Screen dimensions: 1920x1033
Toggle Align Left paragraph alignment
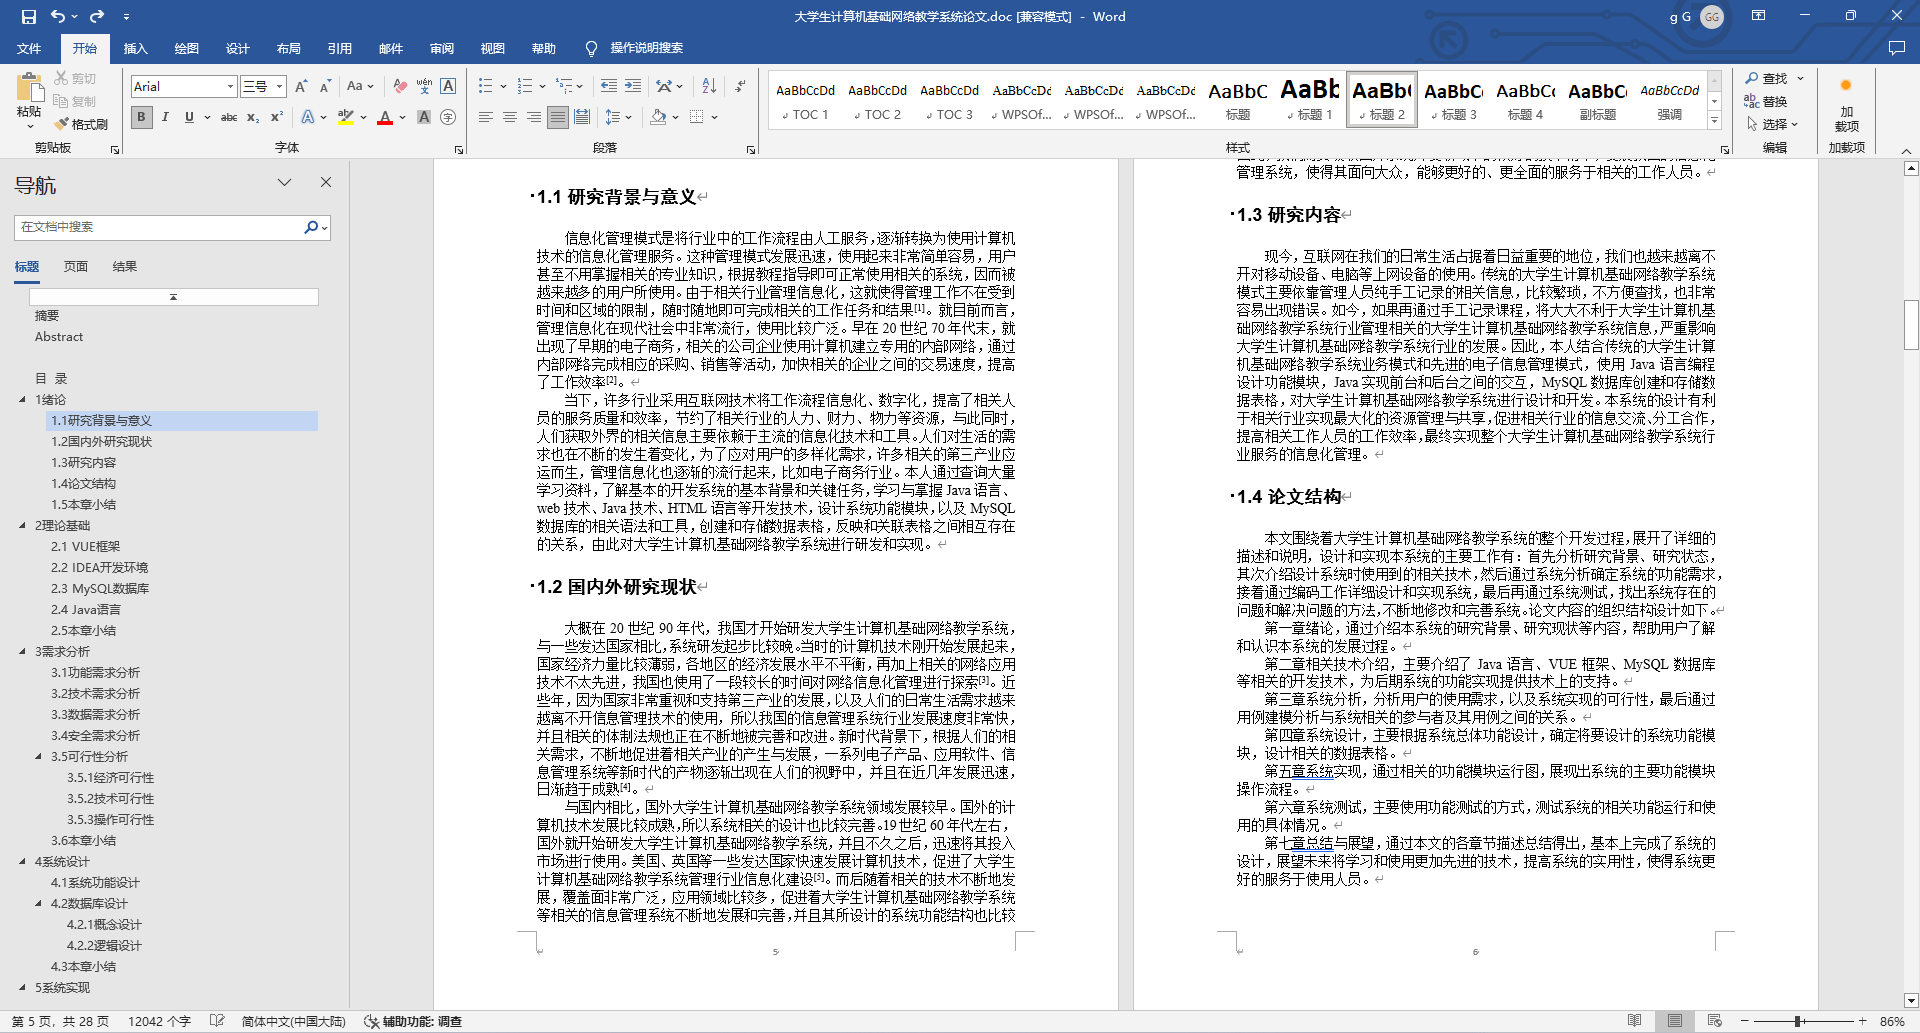click(486, 117)
